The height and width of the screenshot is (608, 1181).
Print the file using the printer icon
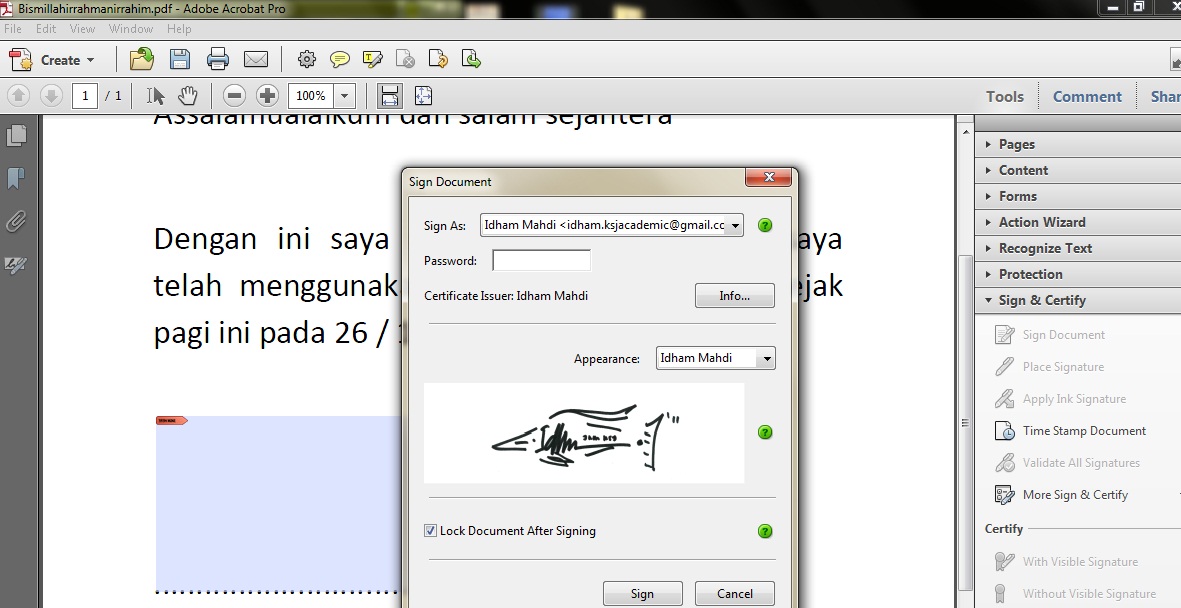(218, 59)
